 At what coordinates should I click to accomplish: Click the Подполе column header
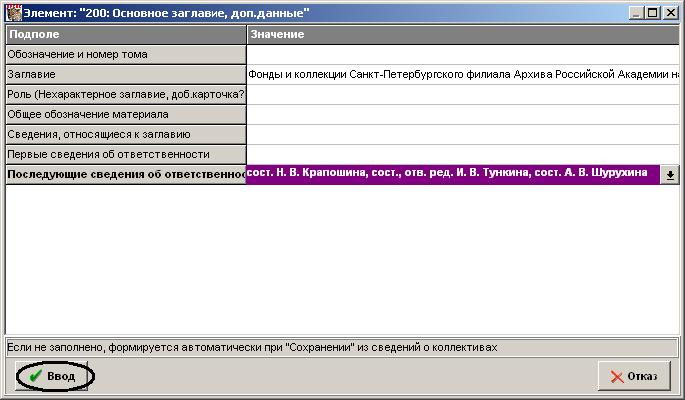coord(126,34)
